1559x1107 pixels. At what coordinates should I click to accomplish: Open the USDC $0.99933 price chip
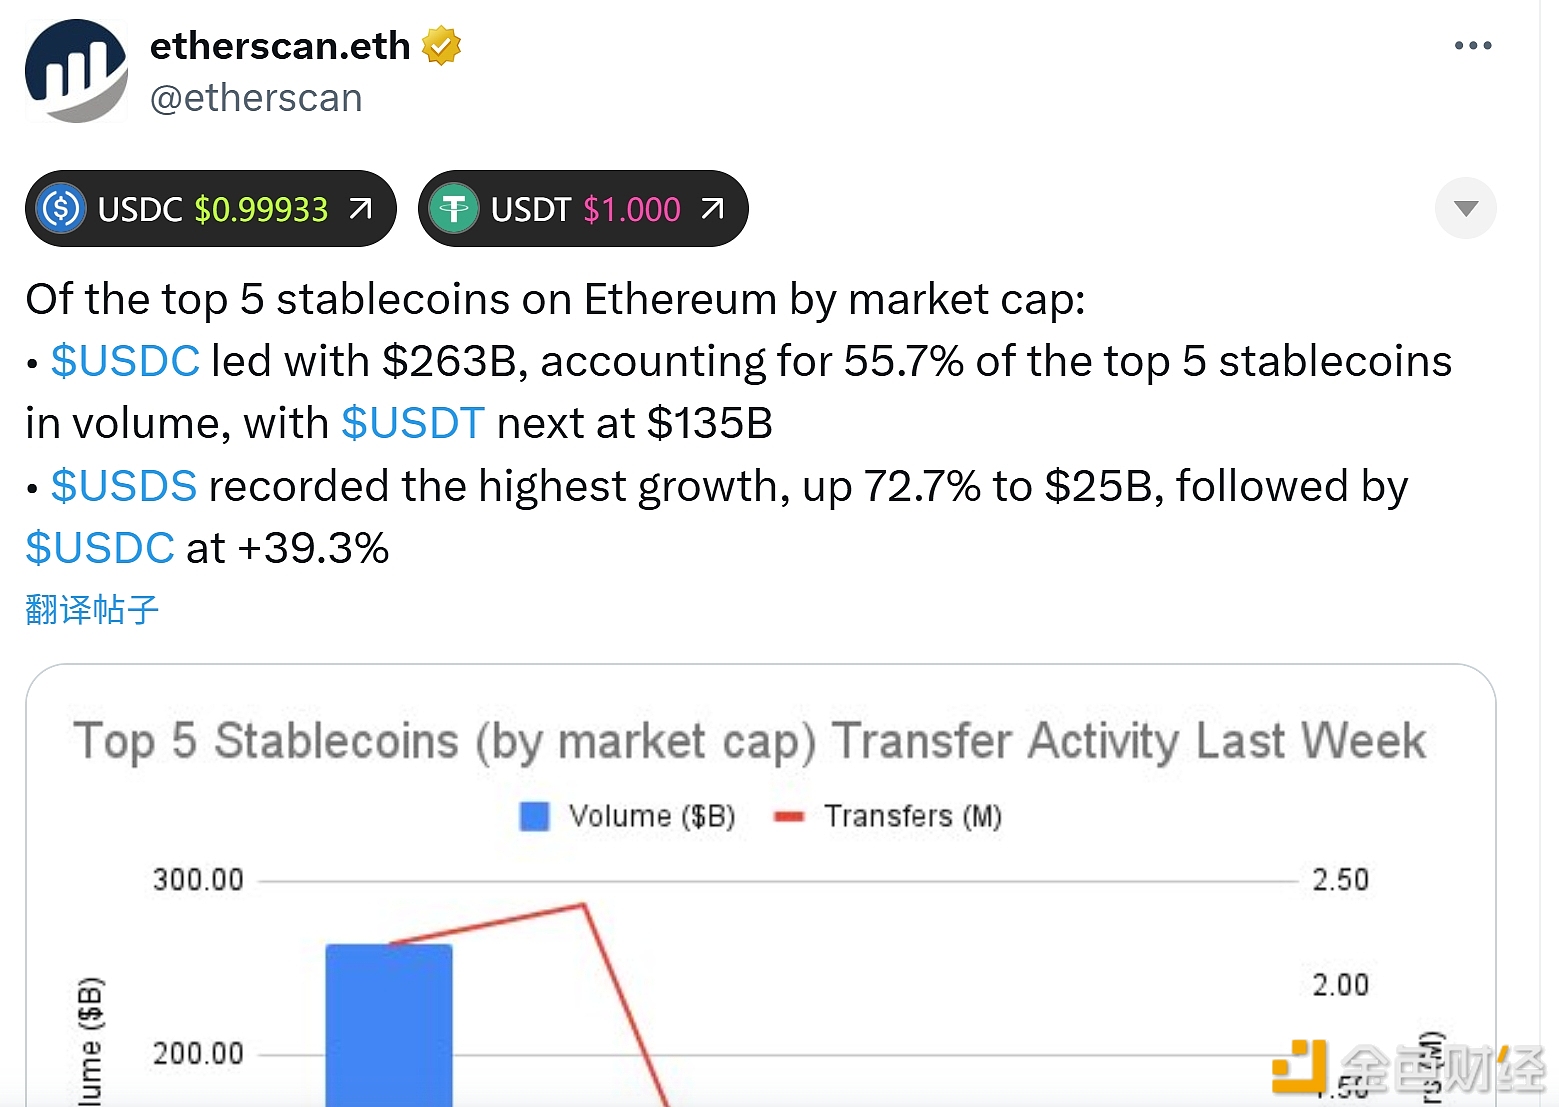(211, 209)
